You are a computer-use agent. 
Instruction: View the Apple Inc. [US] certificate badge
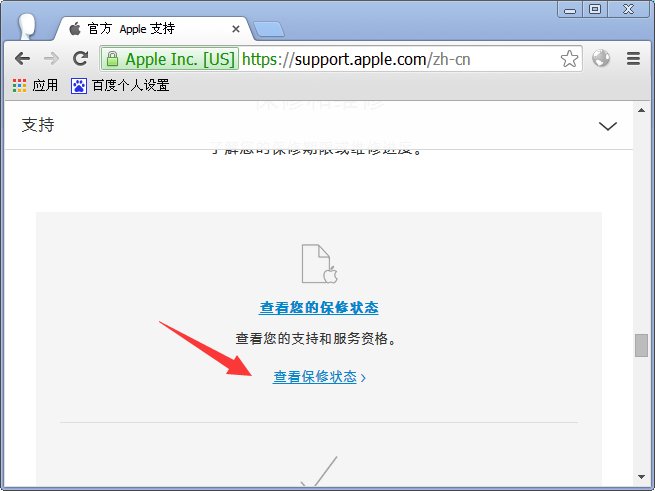(x=170, y=59)
